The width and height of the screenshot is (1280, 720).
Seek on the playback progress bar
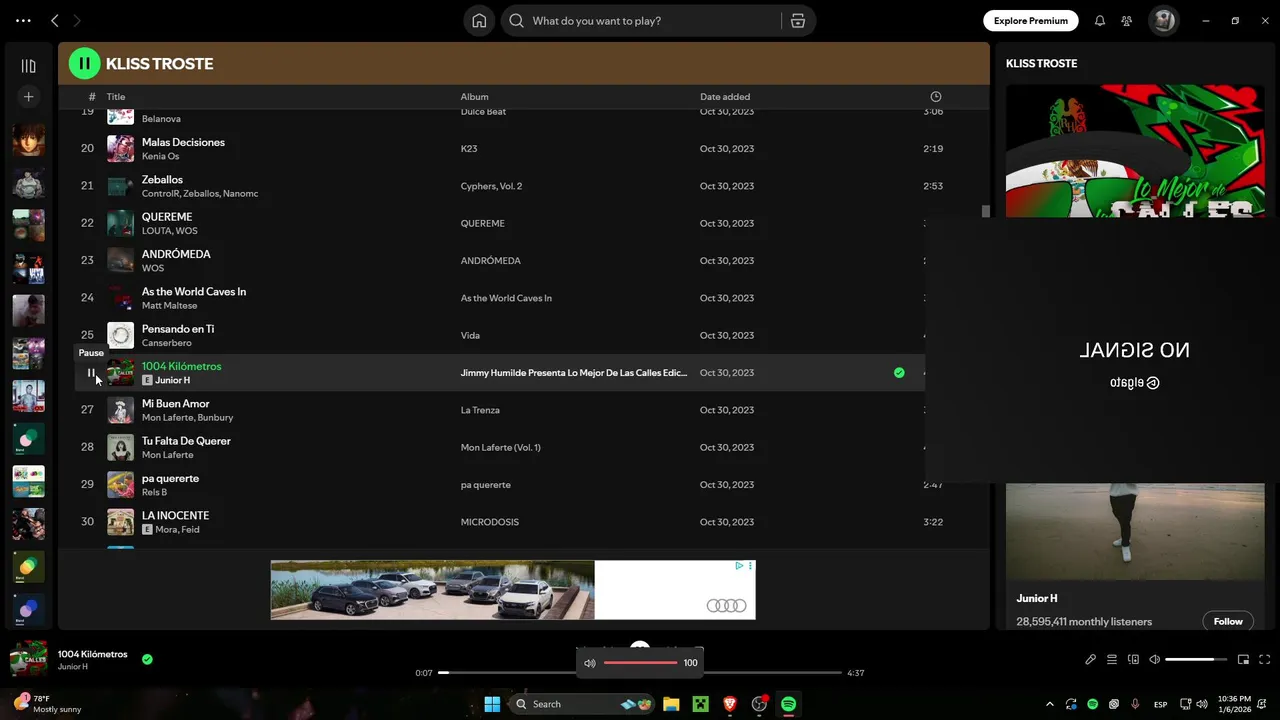[x=640, y=673]
